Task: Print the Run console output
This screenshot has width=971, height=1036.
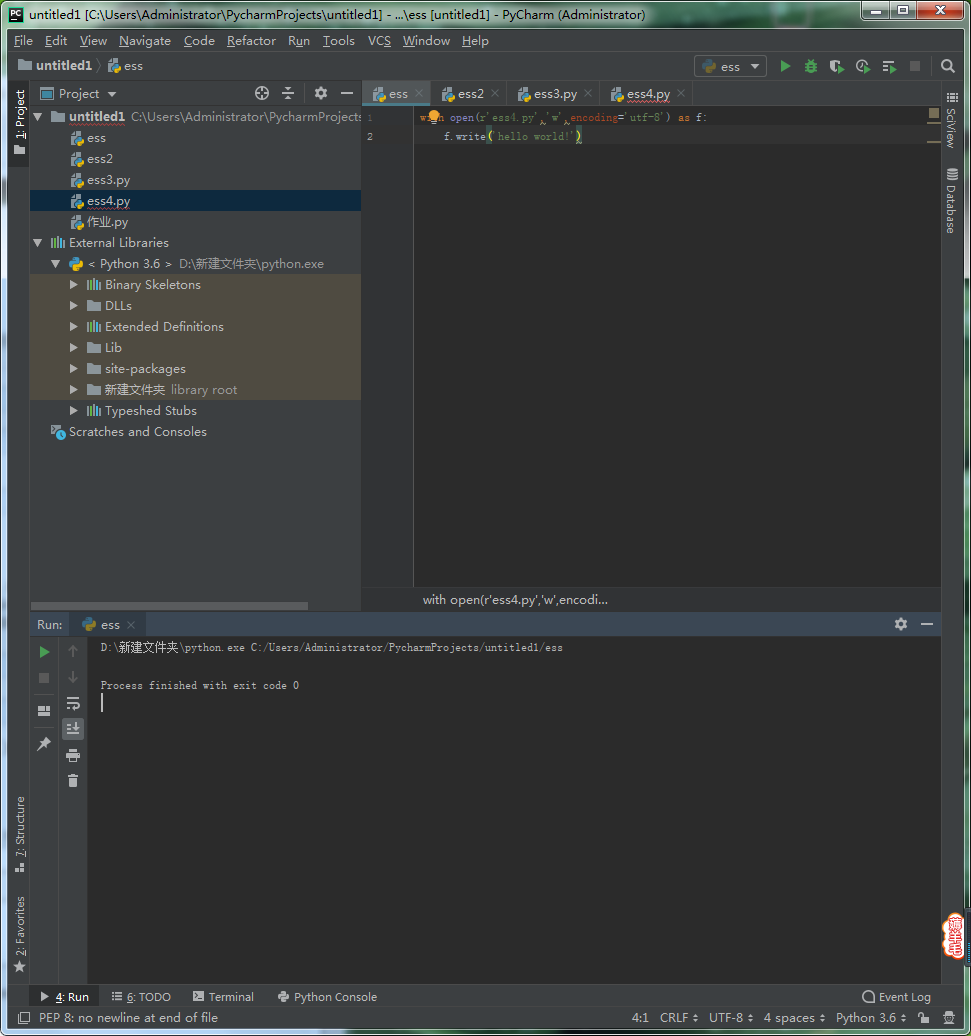Action: pyautogui.click(x=73, y=755)
